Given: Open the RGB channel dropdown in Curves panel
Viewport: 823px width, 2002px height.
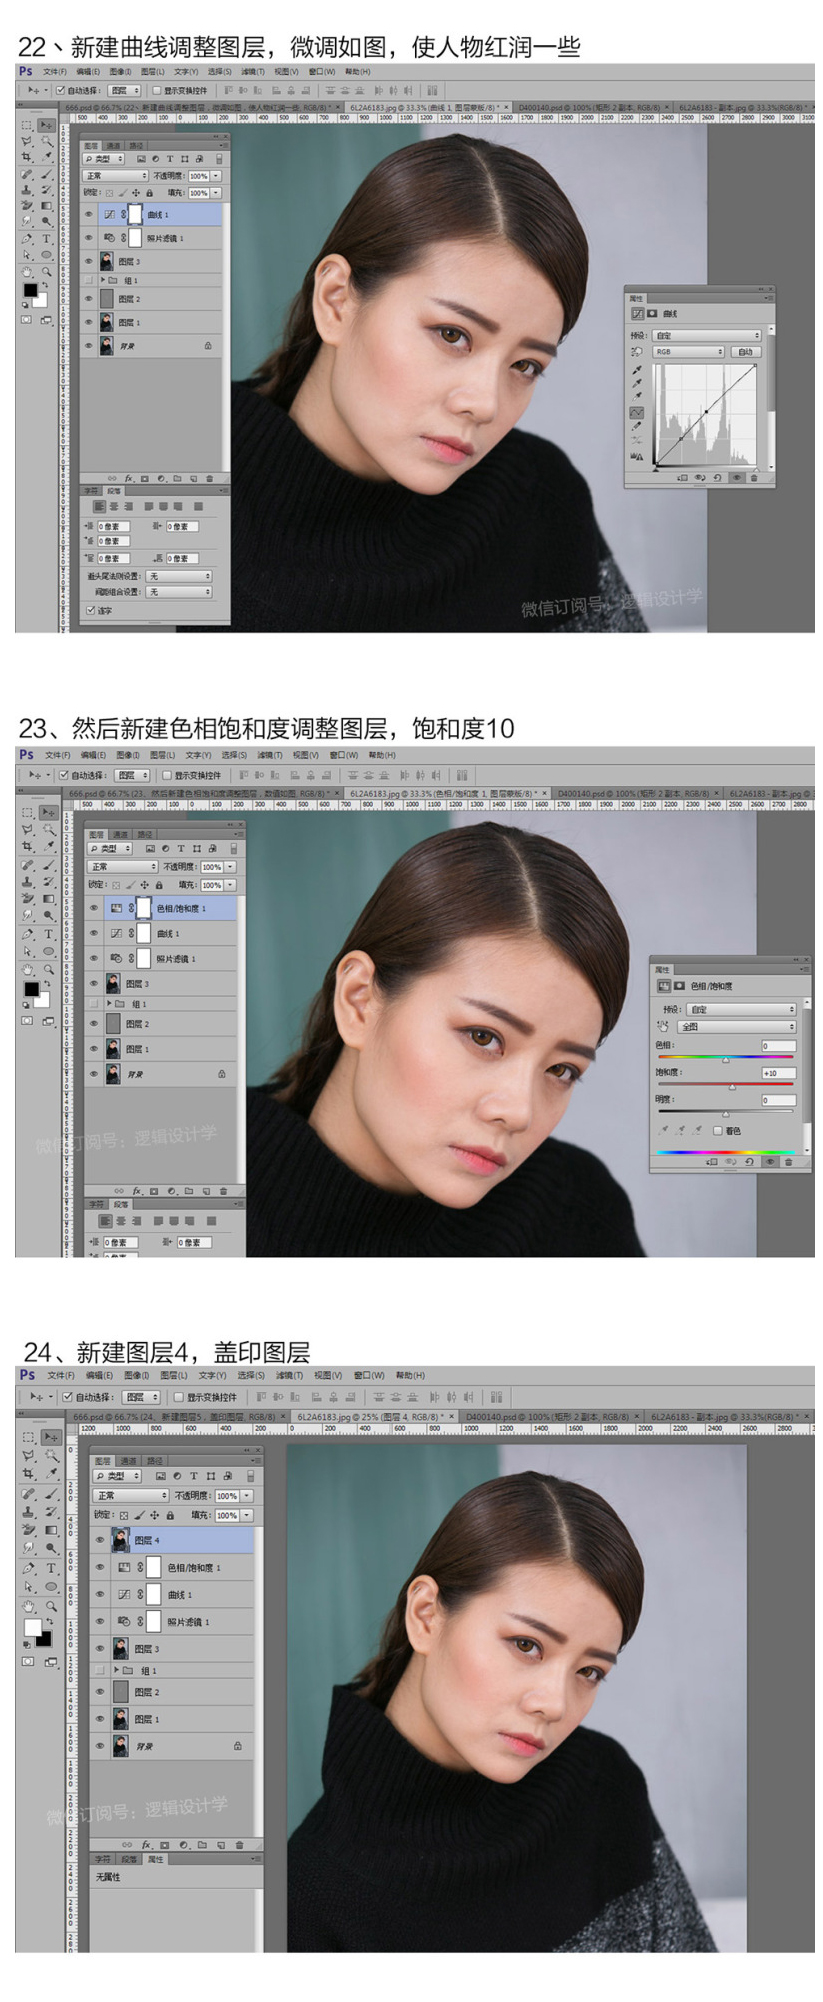Looking at the screenshot, I should (x=688, y=352).
